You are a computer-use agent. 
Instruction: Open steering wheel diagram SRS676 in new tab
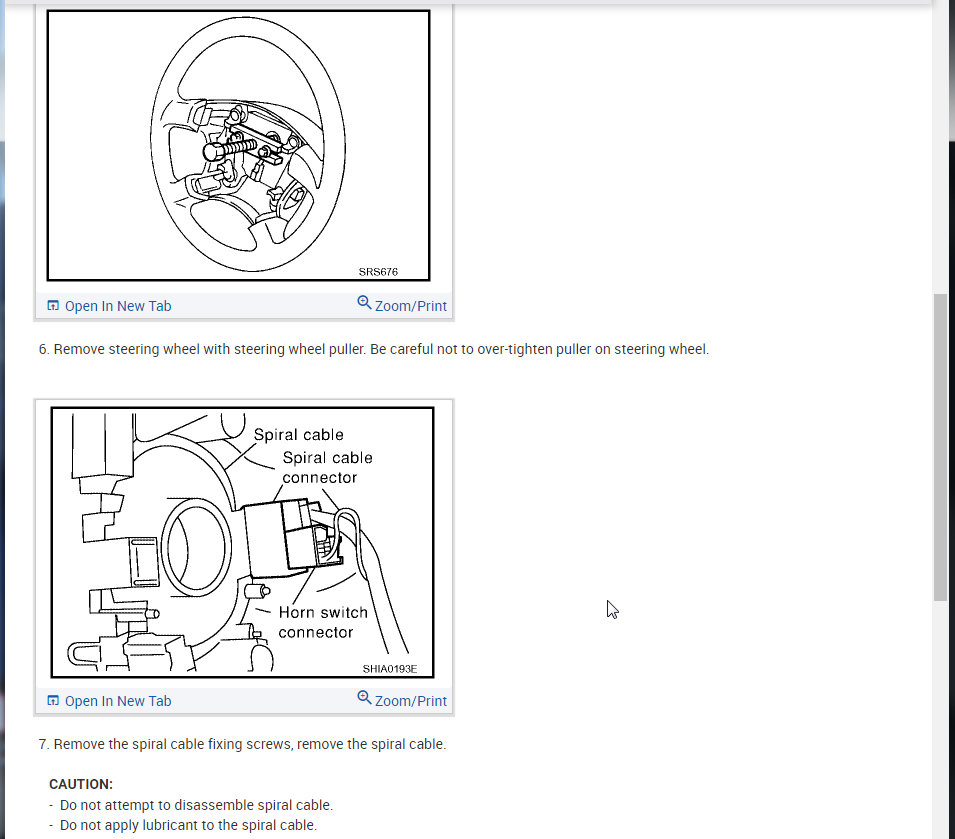click(110, 306)
